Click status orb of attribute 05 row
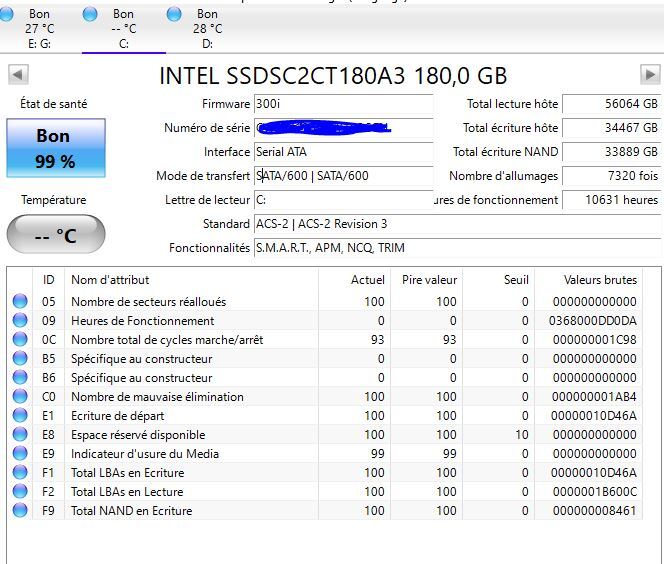This screenshot has width=664, height=564. coord(20,301)
